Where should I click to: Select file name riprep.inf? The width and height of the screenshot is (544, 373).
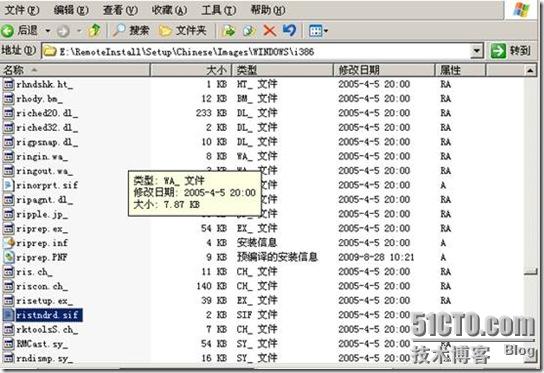[42, 243]
